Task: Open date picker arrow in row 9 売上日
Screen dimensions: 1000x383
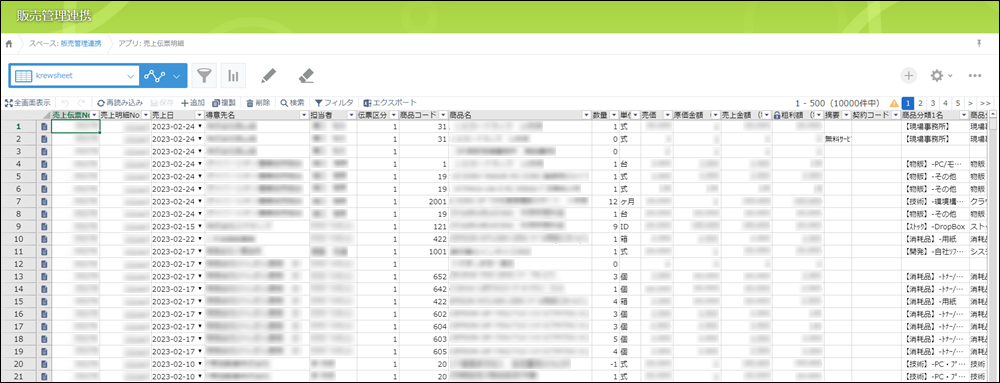Action: coord(200,226)
